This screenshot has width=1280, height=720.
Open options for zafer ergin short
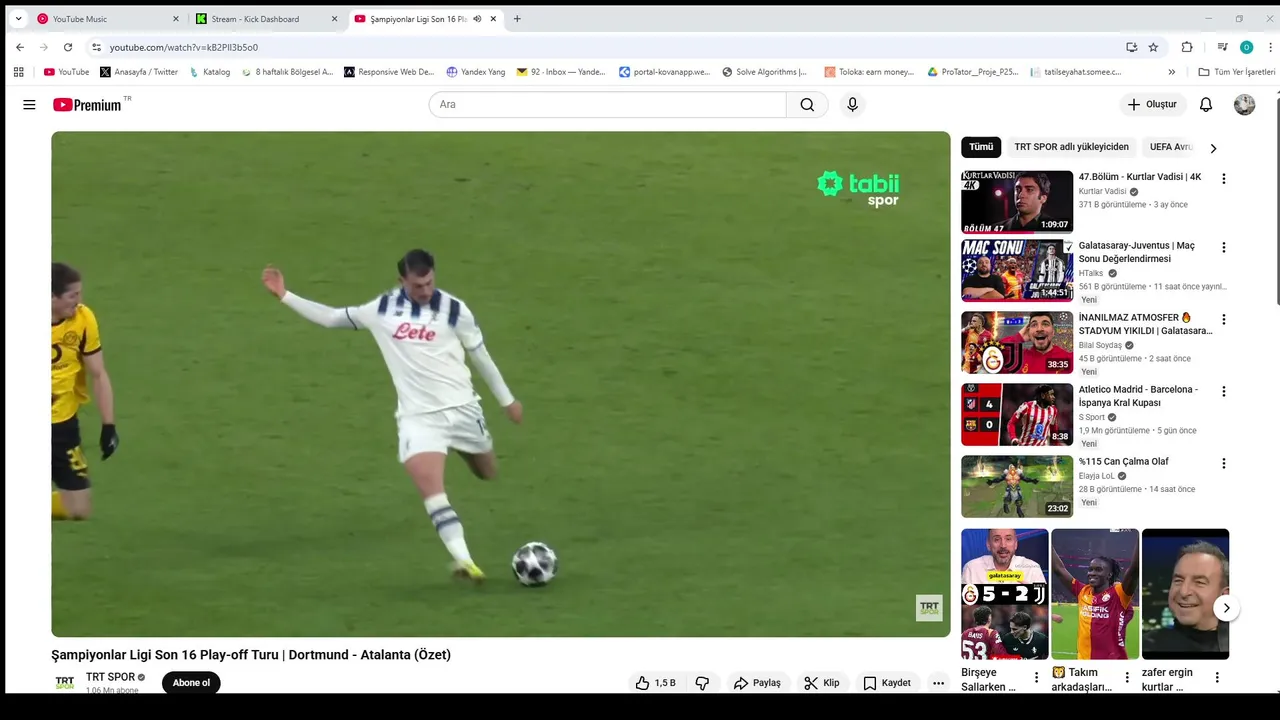[1217, 678]
